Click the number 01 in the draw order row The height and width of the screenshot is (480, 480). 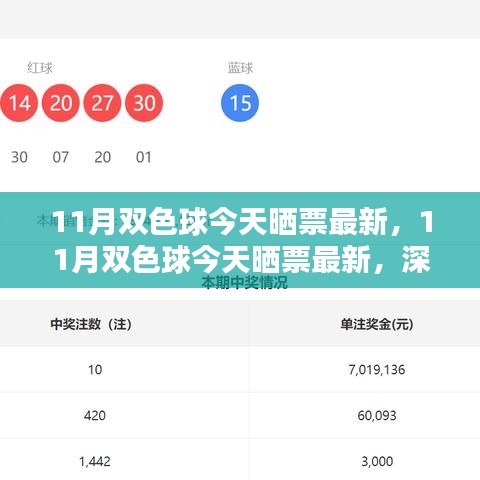(x=144, y=157)
